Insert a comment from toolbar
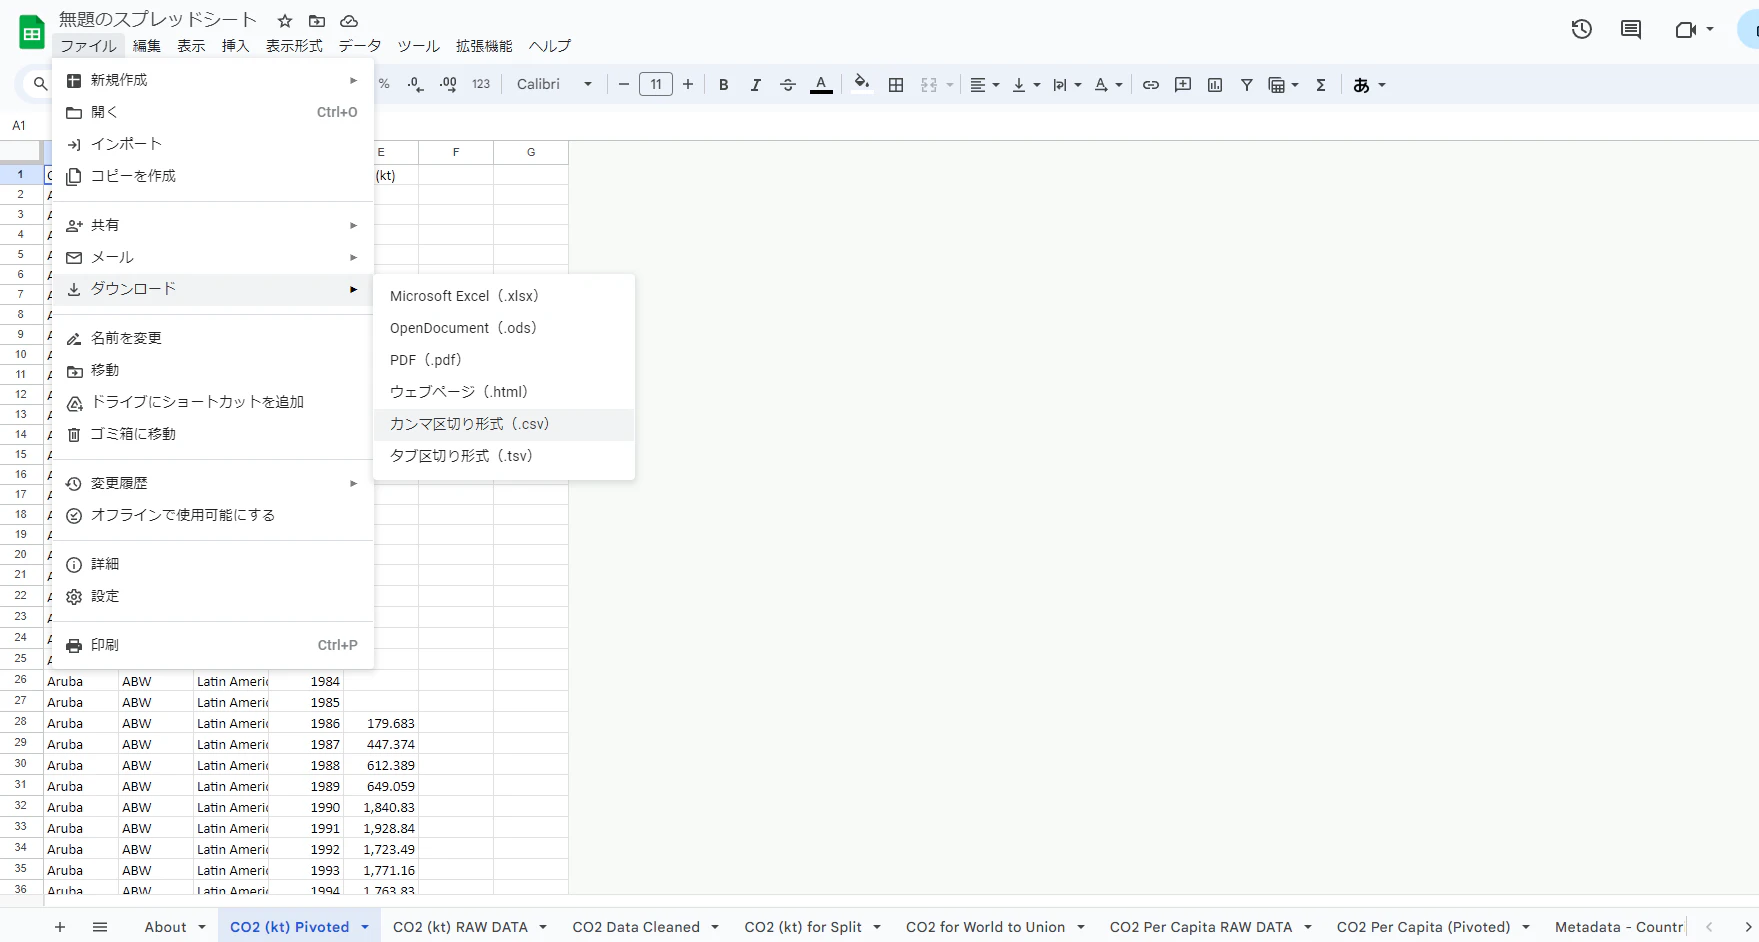The height and width of the screenshot is (942, 1759). point(1183,85)
